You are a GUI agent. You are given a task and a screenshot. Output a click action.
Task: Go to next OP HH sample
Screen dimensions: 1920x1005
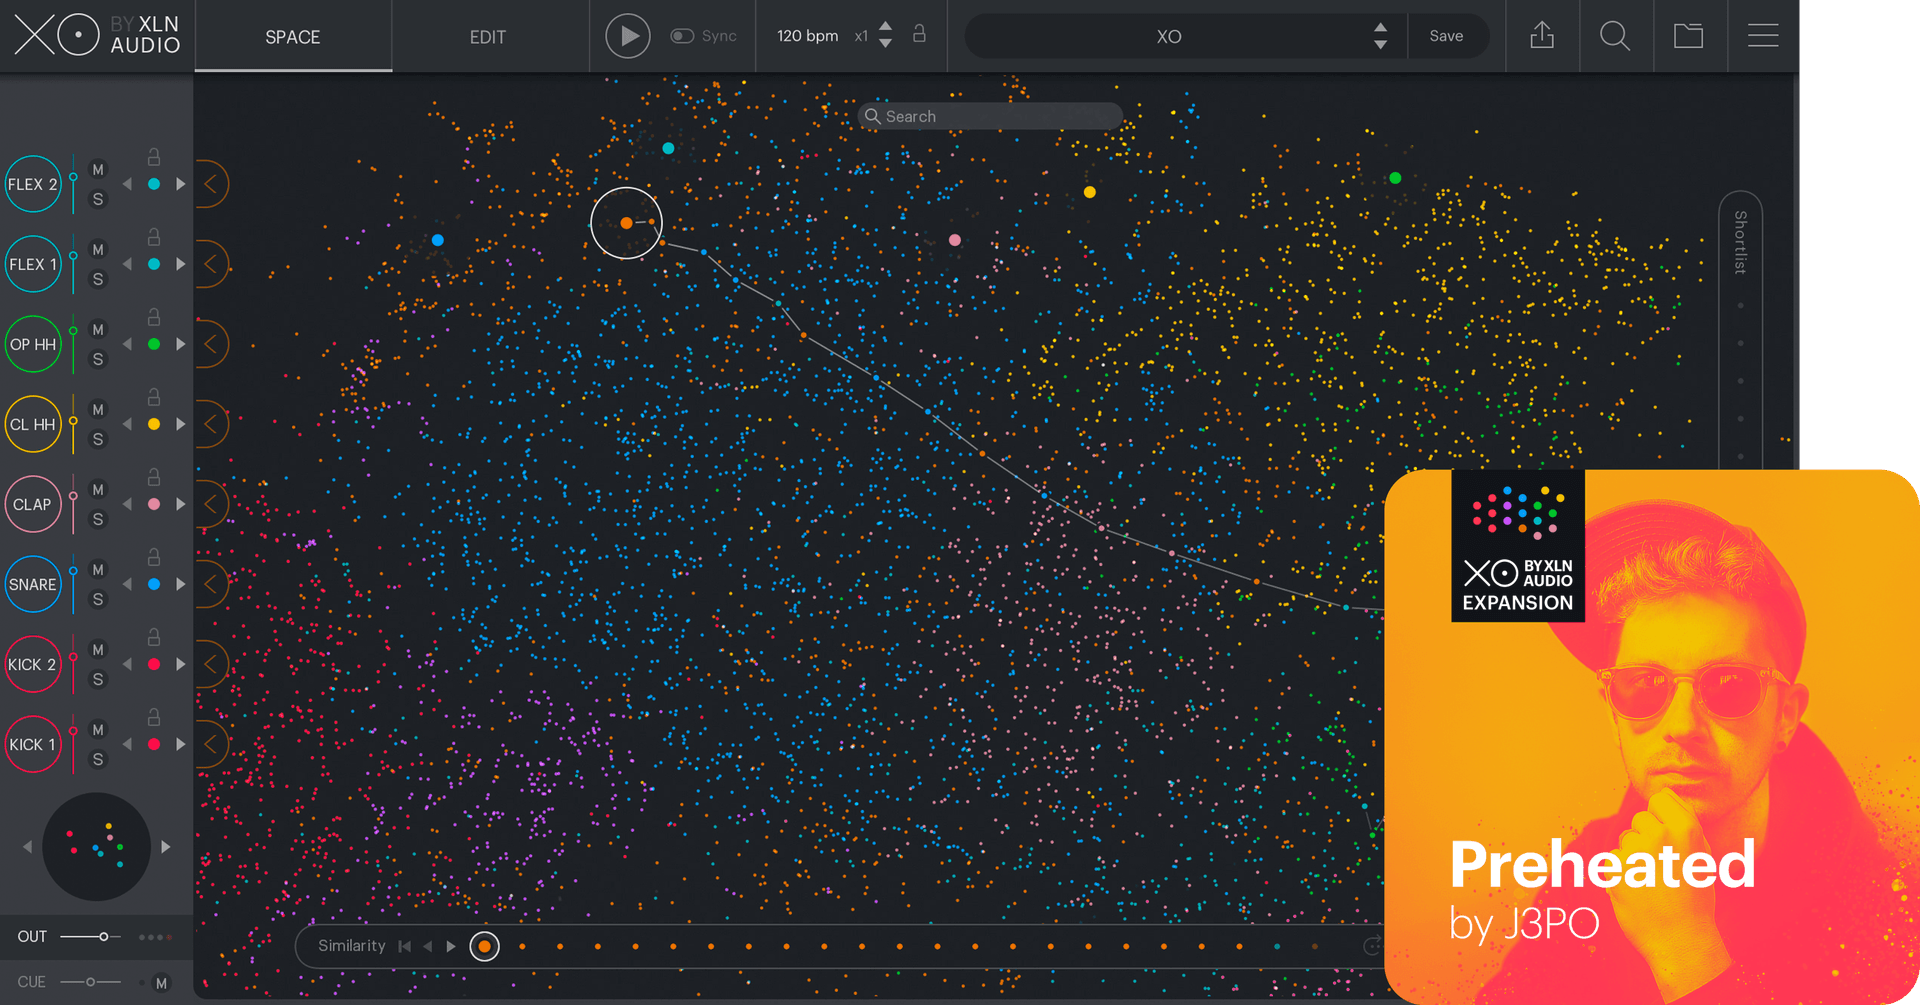coord(181,344)
